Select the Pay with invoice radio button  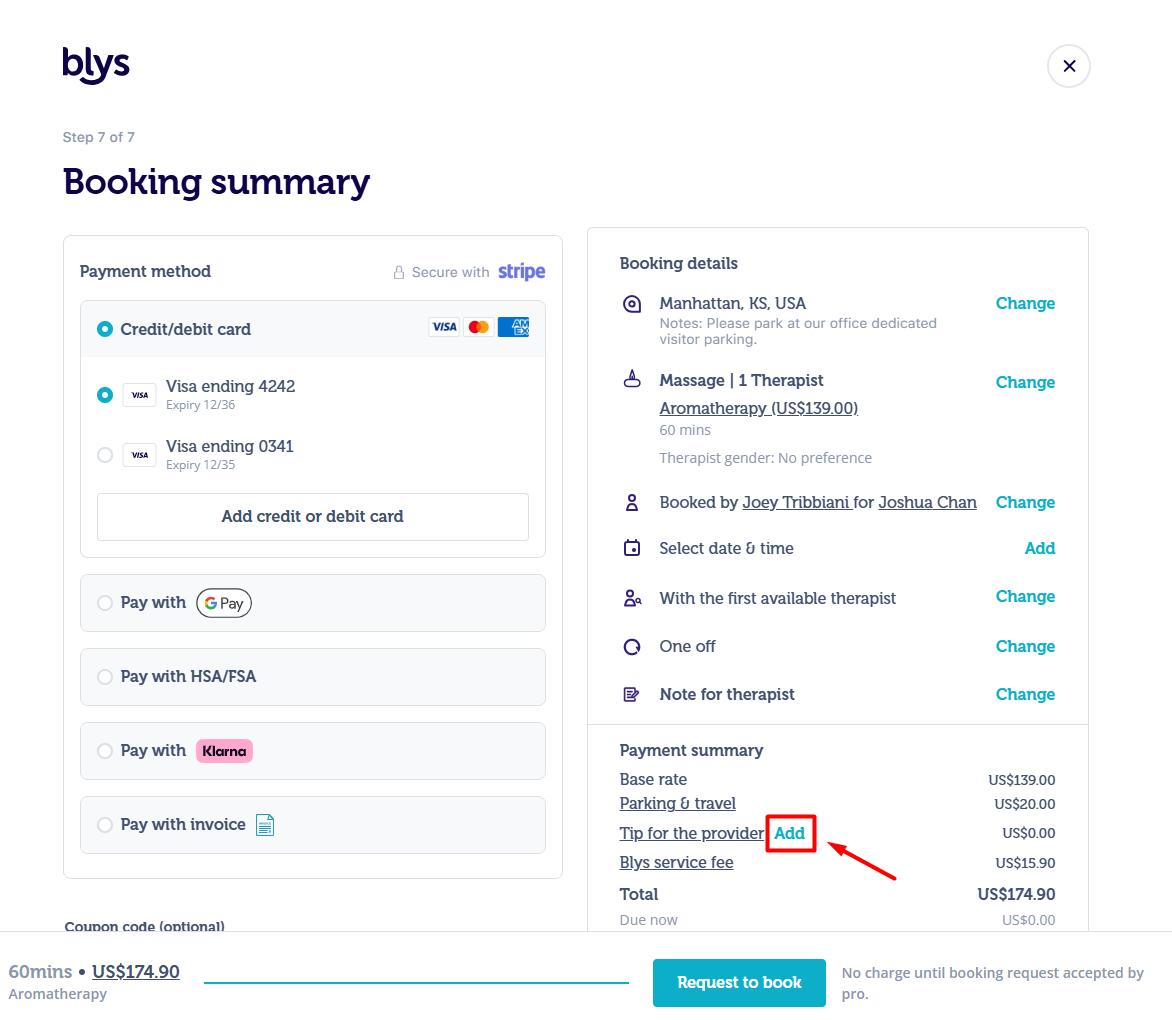[105, 825]
